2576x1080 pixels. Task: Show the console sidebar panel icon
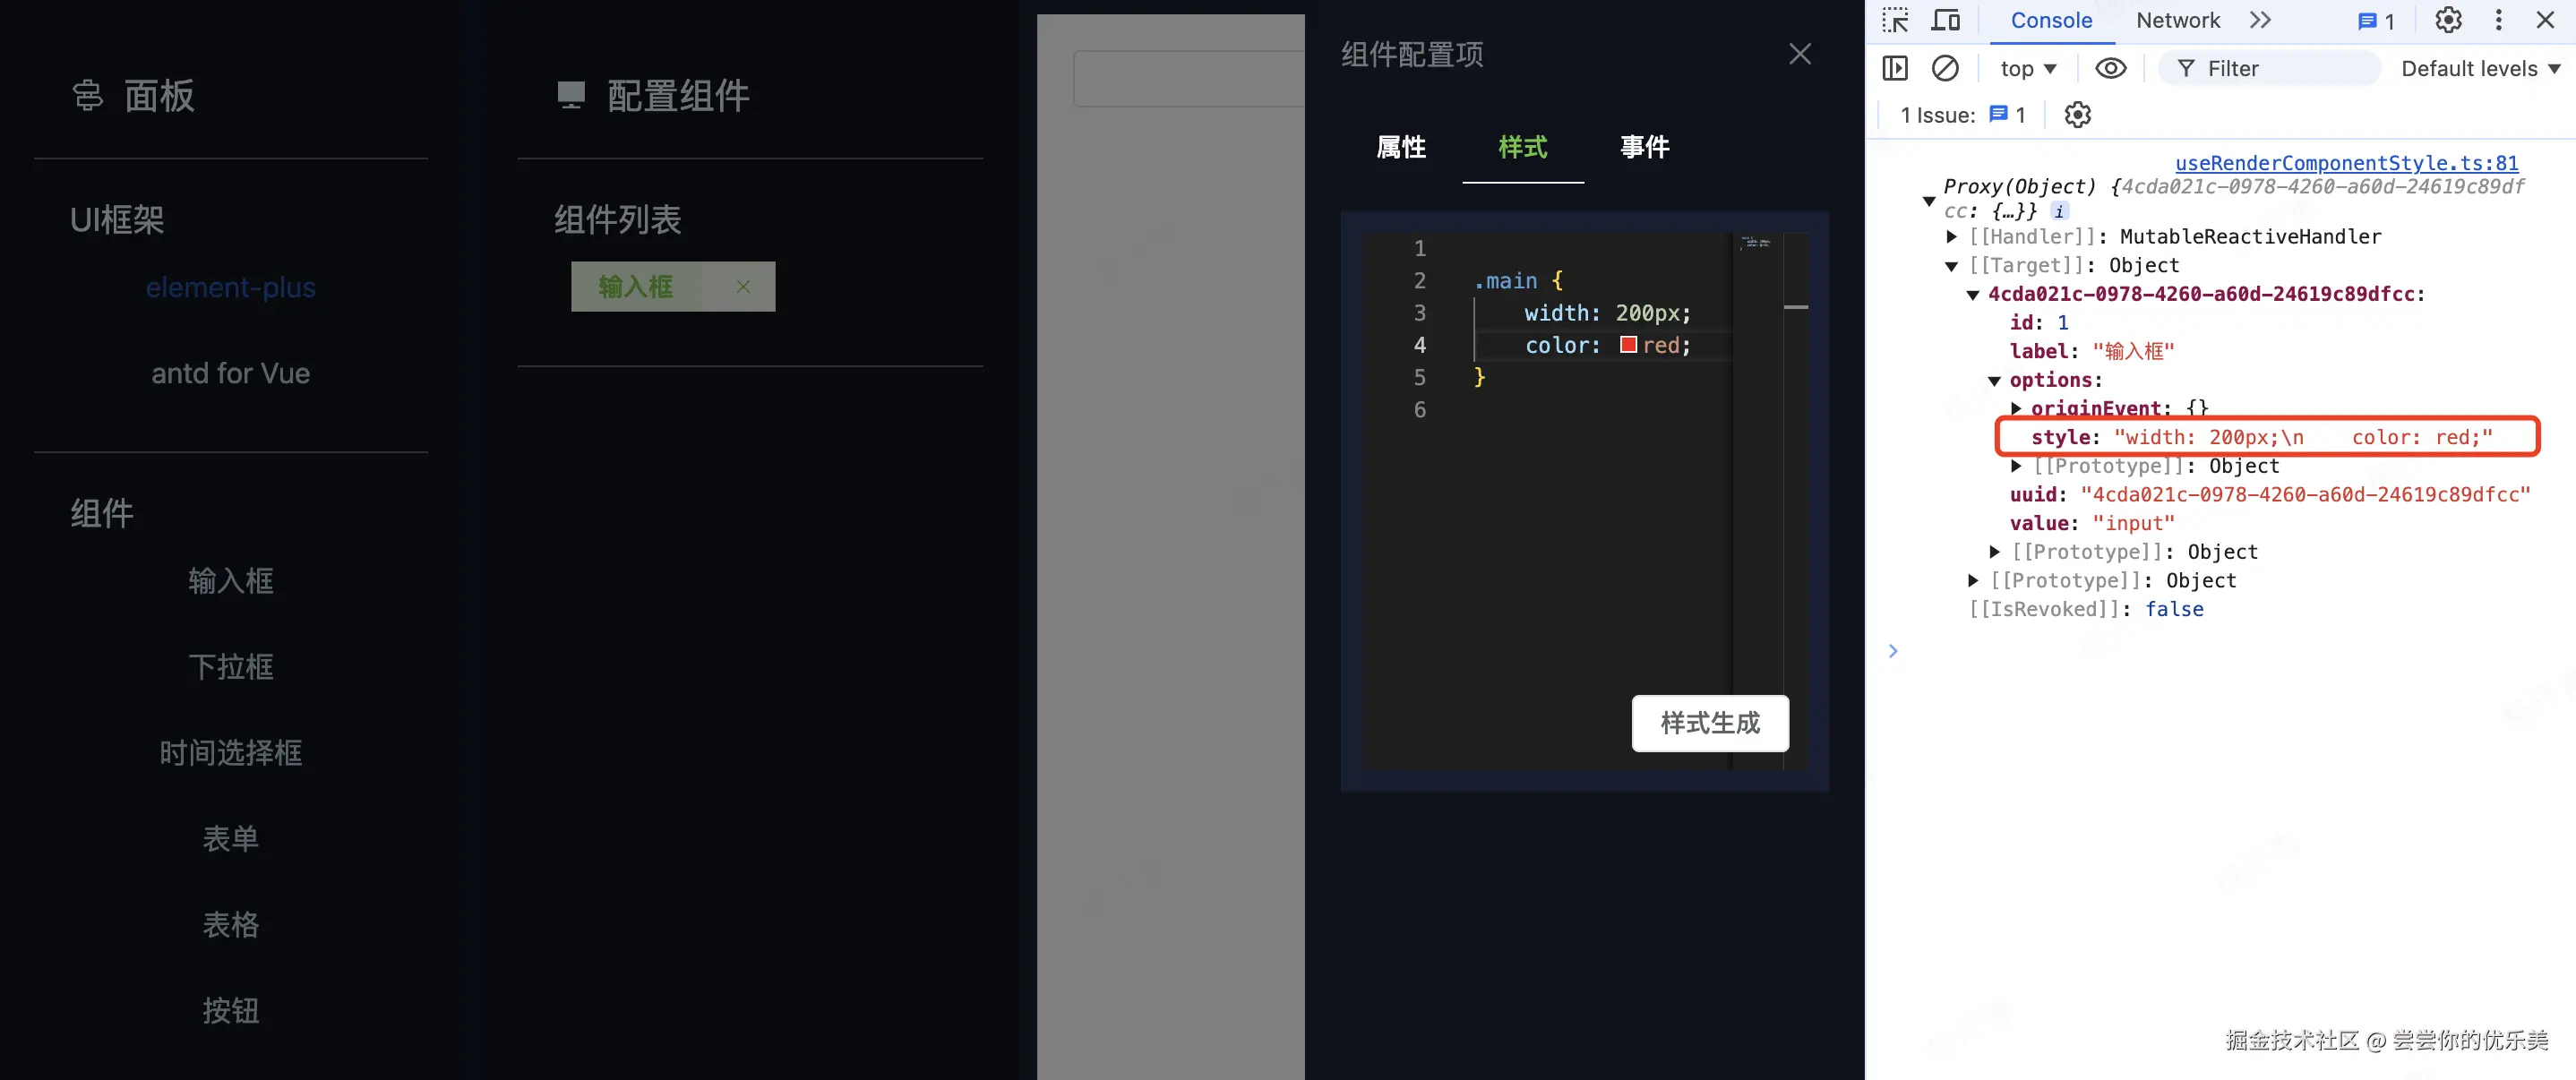1895,68
